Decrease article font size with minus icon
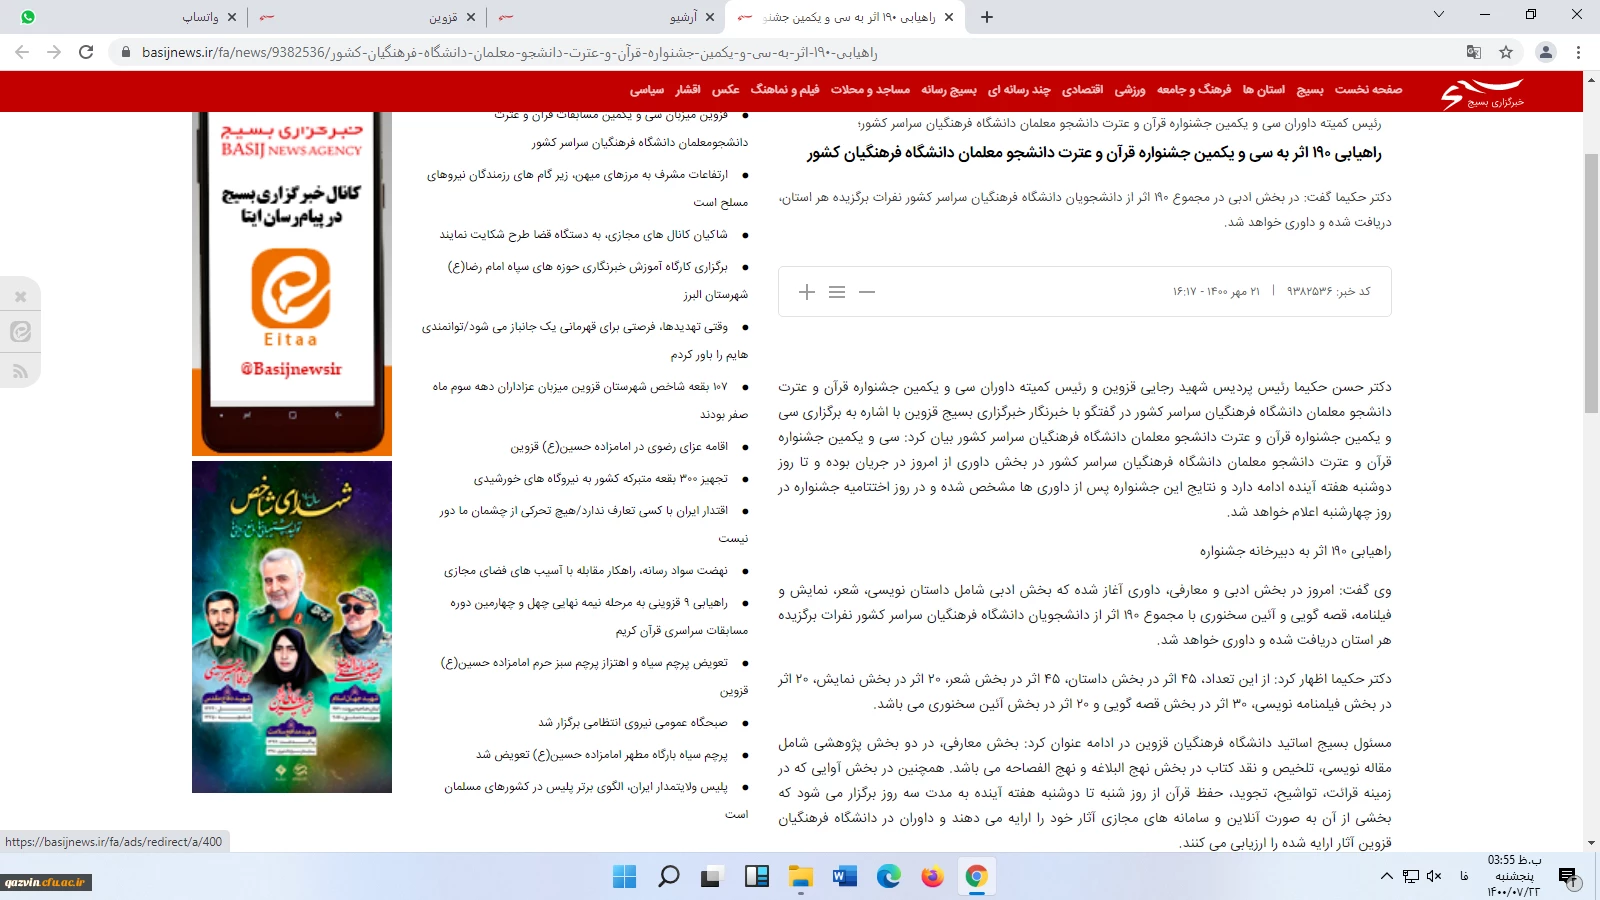The image size is (1600, 900). coord(867,292)
